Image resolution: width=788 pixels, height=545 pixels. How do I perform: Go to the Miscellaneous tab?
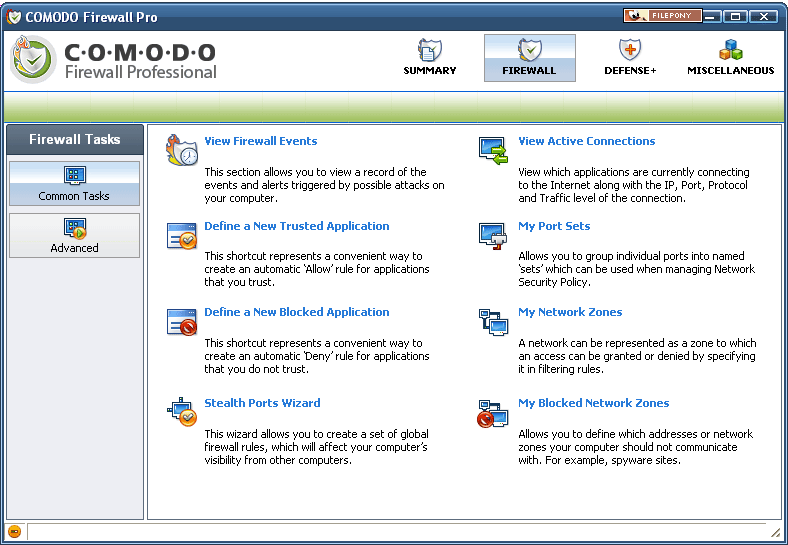click(x=730, y=58)
